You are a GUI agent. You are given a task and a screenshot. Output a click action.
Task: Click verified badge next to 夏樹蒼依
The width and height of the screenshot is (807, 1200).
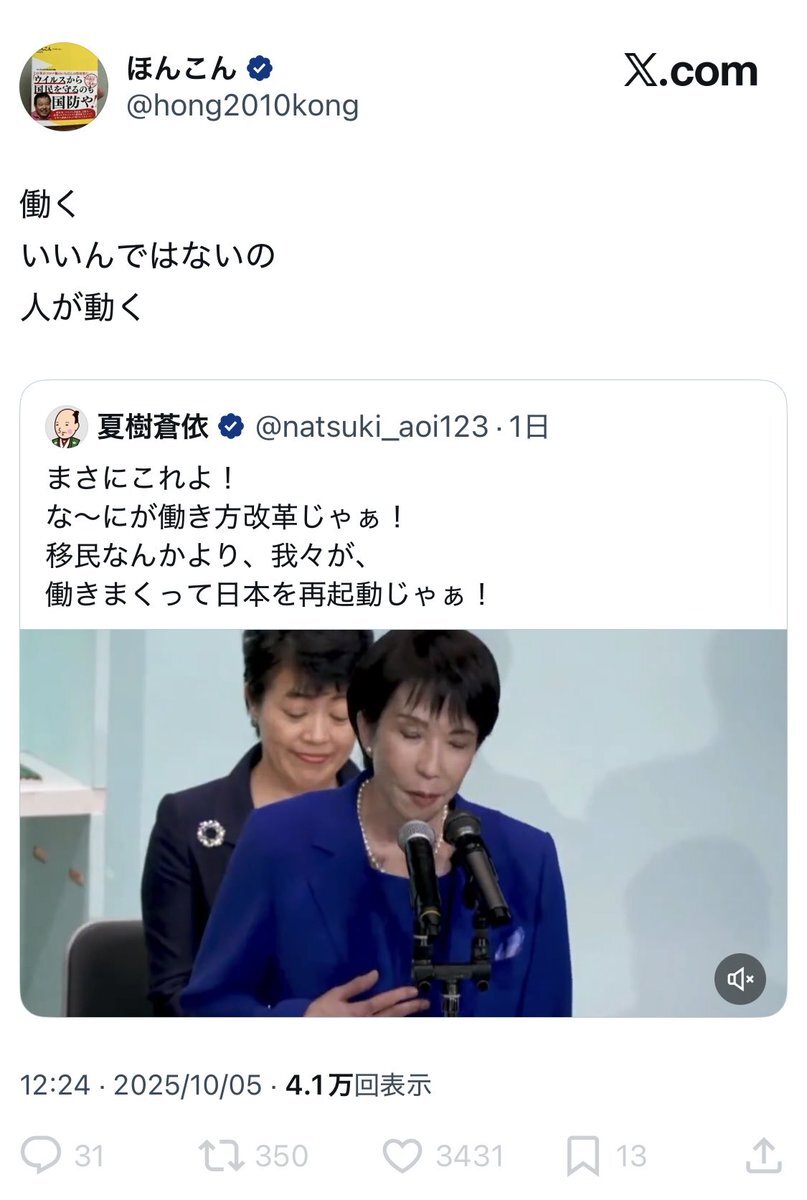coord(231,427)
